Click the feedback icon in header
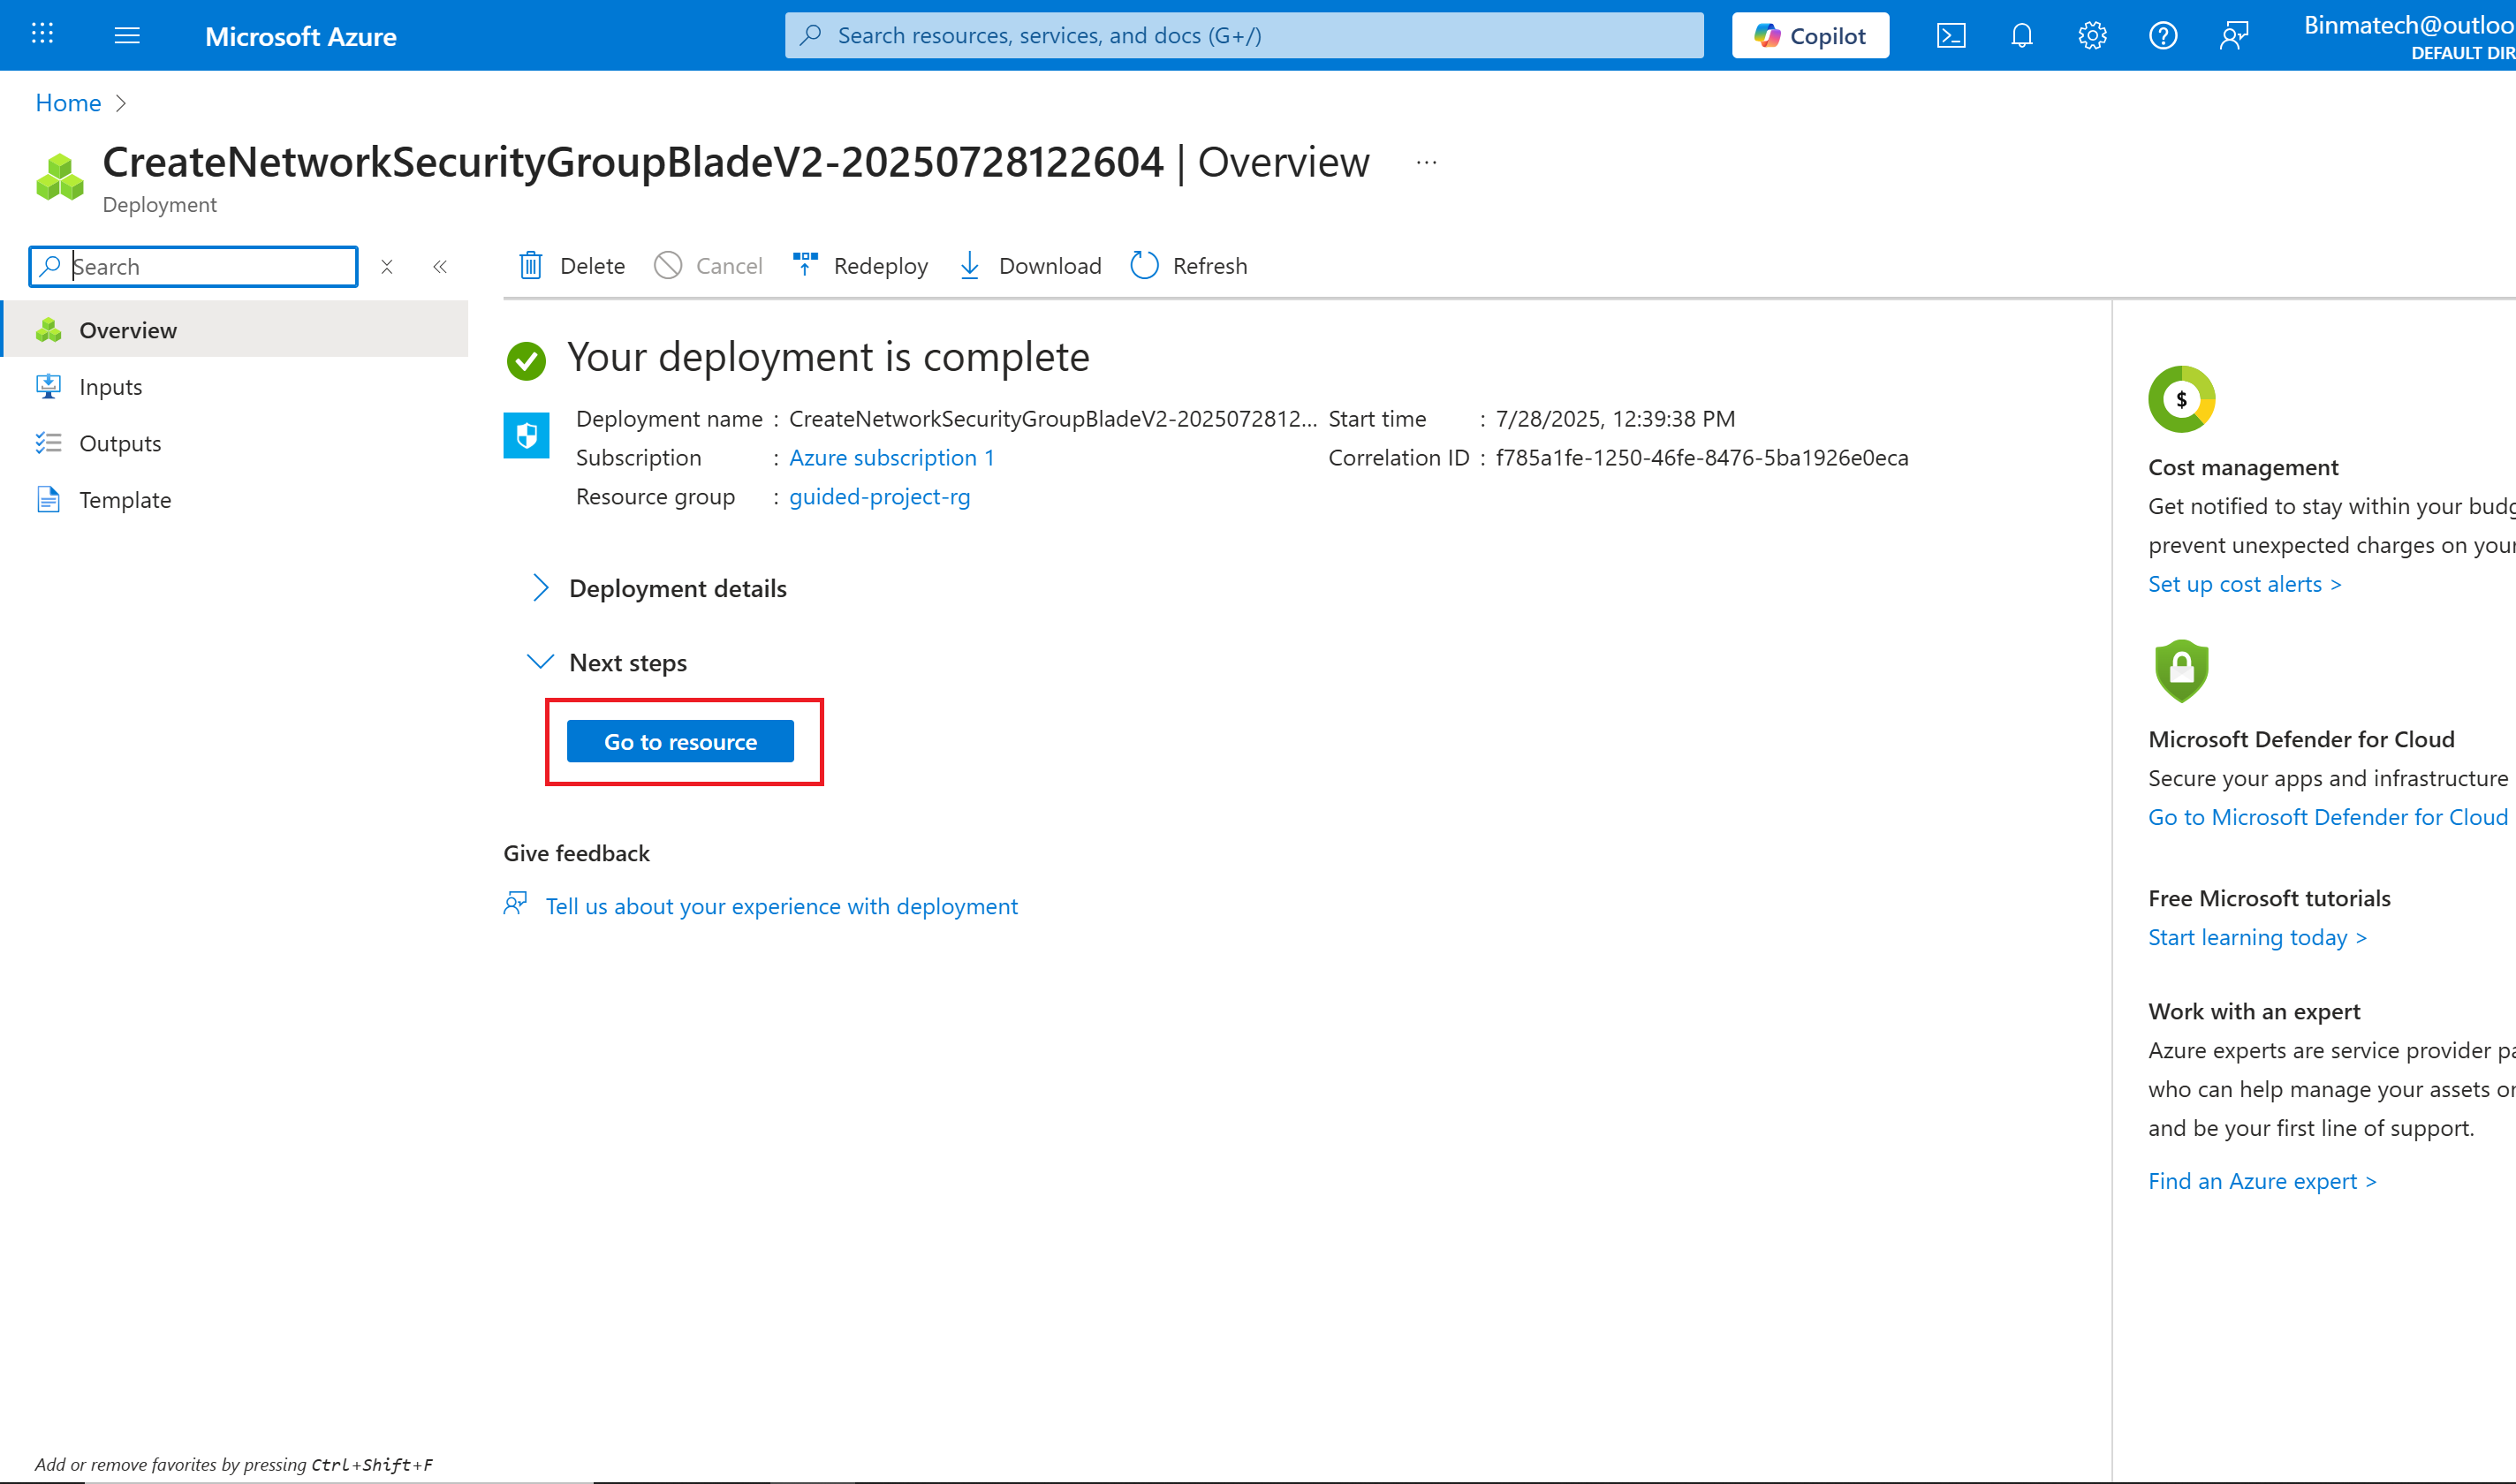This screenshot has height=1484, width=2516. pos(2234,36)
